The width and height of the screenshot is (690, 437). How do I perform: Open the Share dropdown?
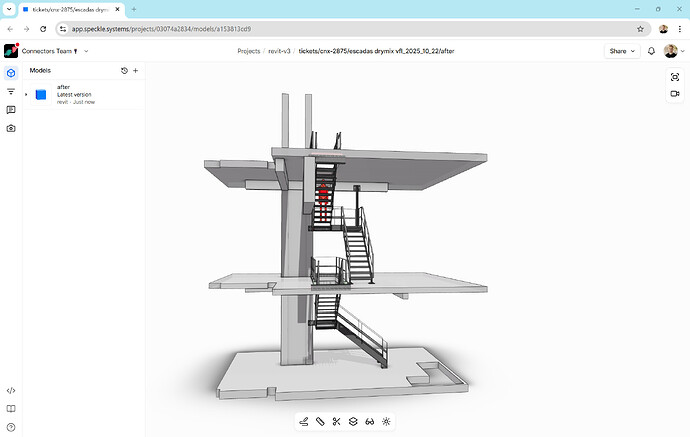[x=622, y=51]
